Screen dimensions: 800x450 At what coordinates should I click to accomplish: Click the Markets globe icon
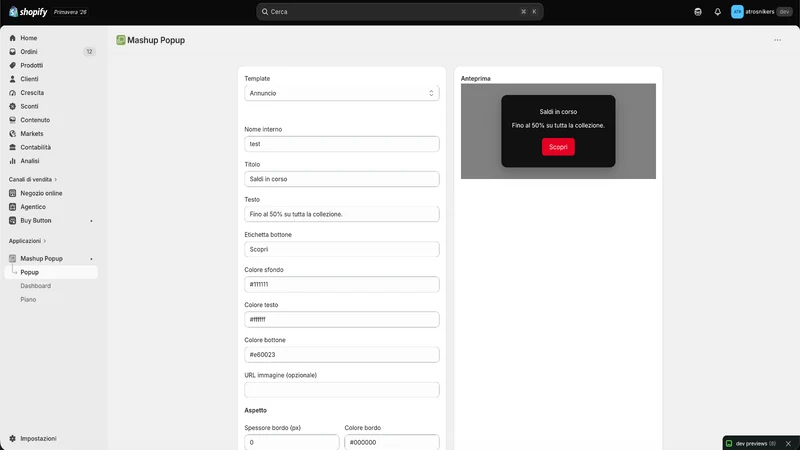pos(13,134)
